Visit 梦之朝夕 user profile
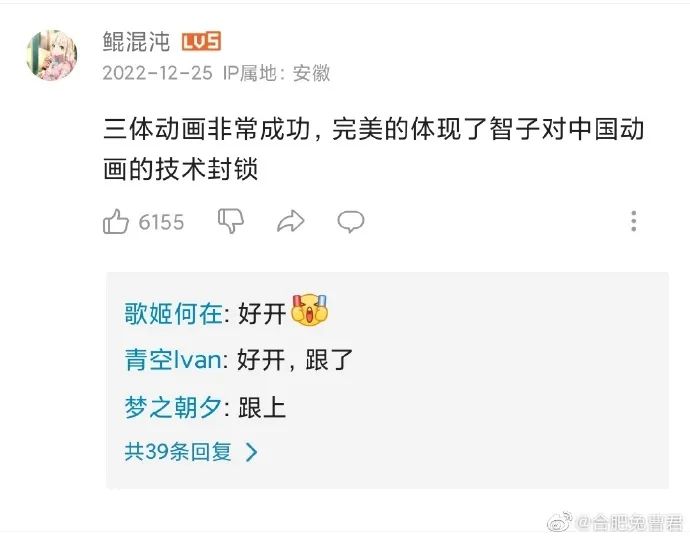 [x=173, y=407]
